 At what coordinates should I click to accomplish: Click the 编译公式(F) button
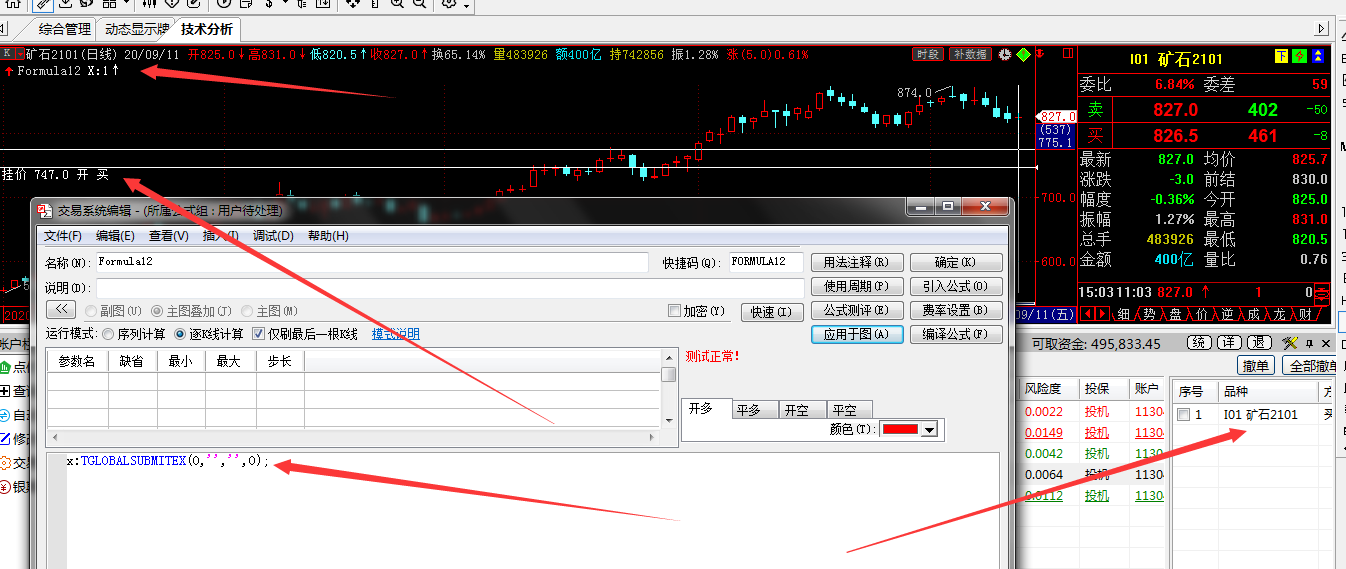coord(956,334)
